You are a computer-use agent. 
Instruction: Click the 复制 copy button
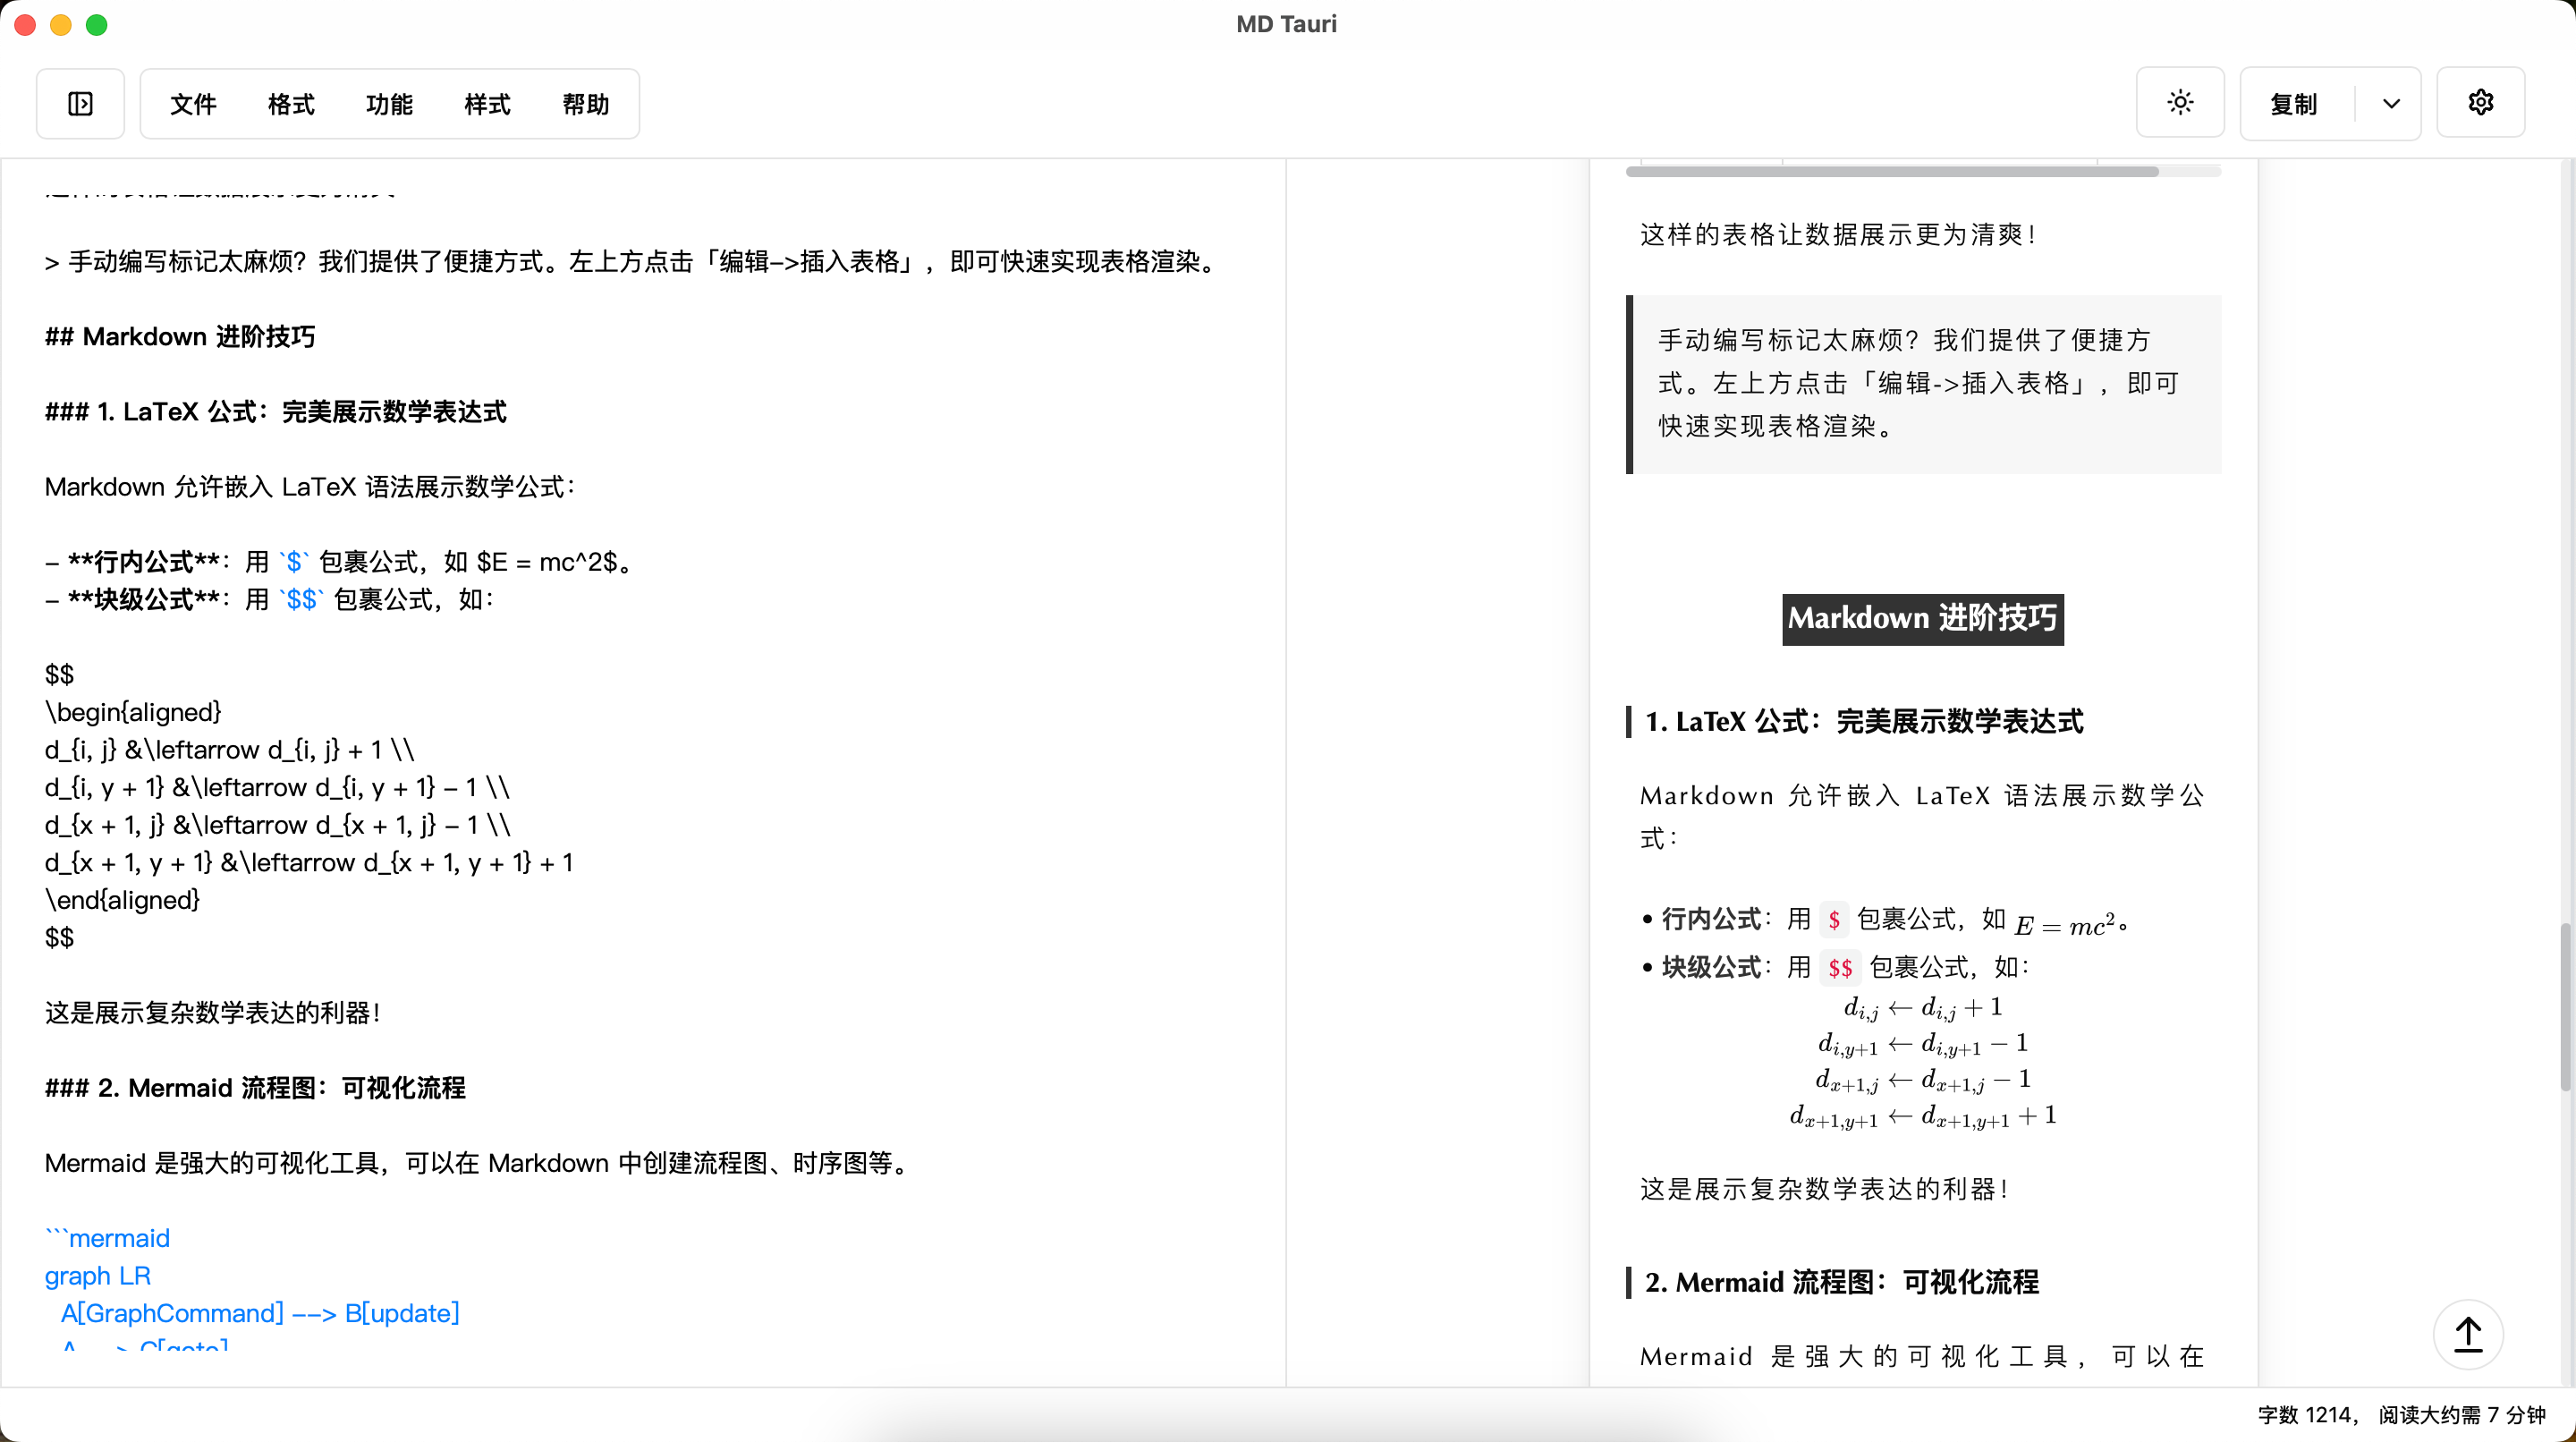tap(2294, 104)
